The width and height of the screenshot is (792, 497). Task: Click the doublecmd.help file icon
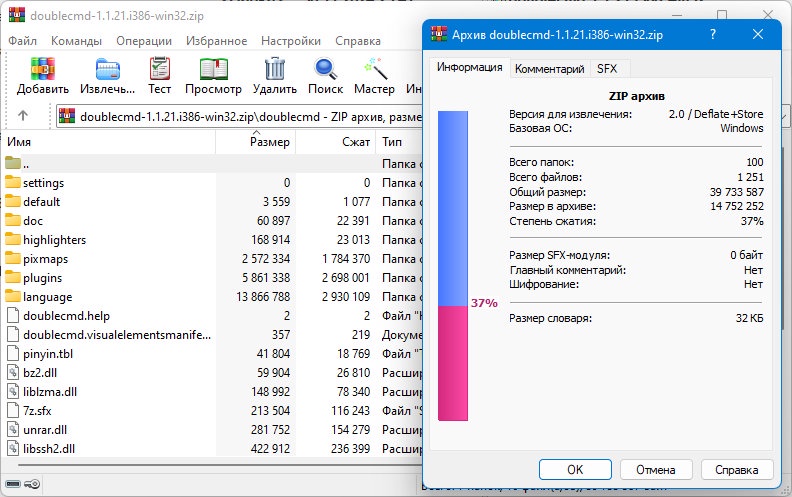tap(13, 316)
